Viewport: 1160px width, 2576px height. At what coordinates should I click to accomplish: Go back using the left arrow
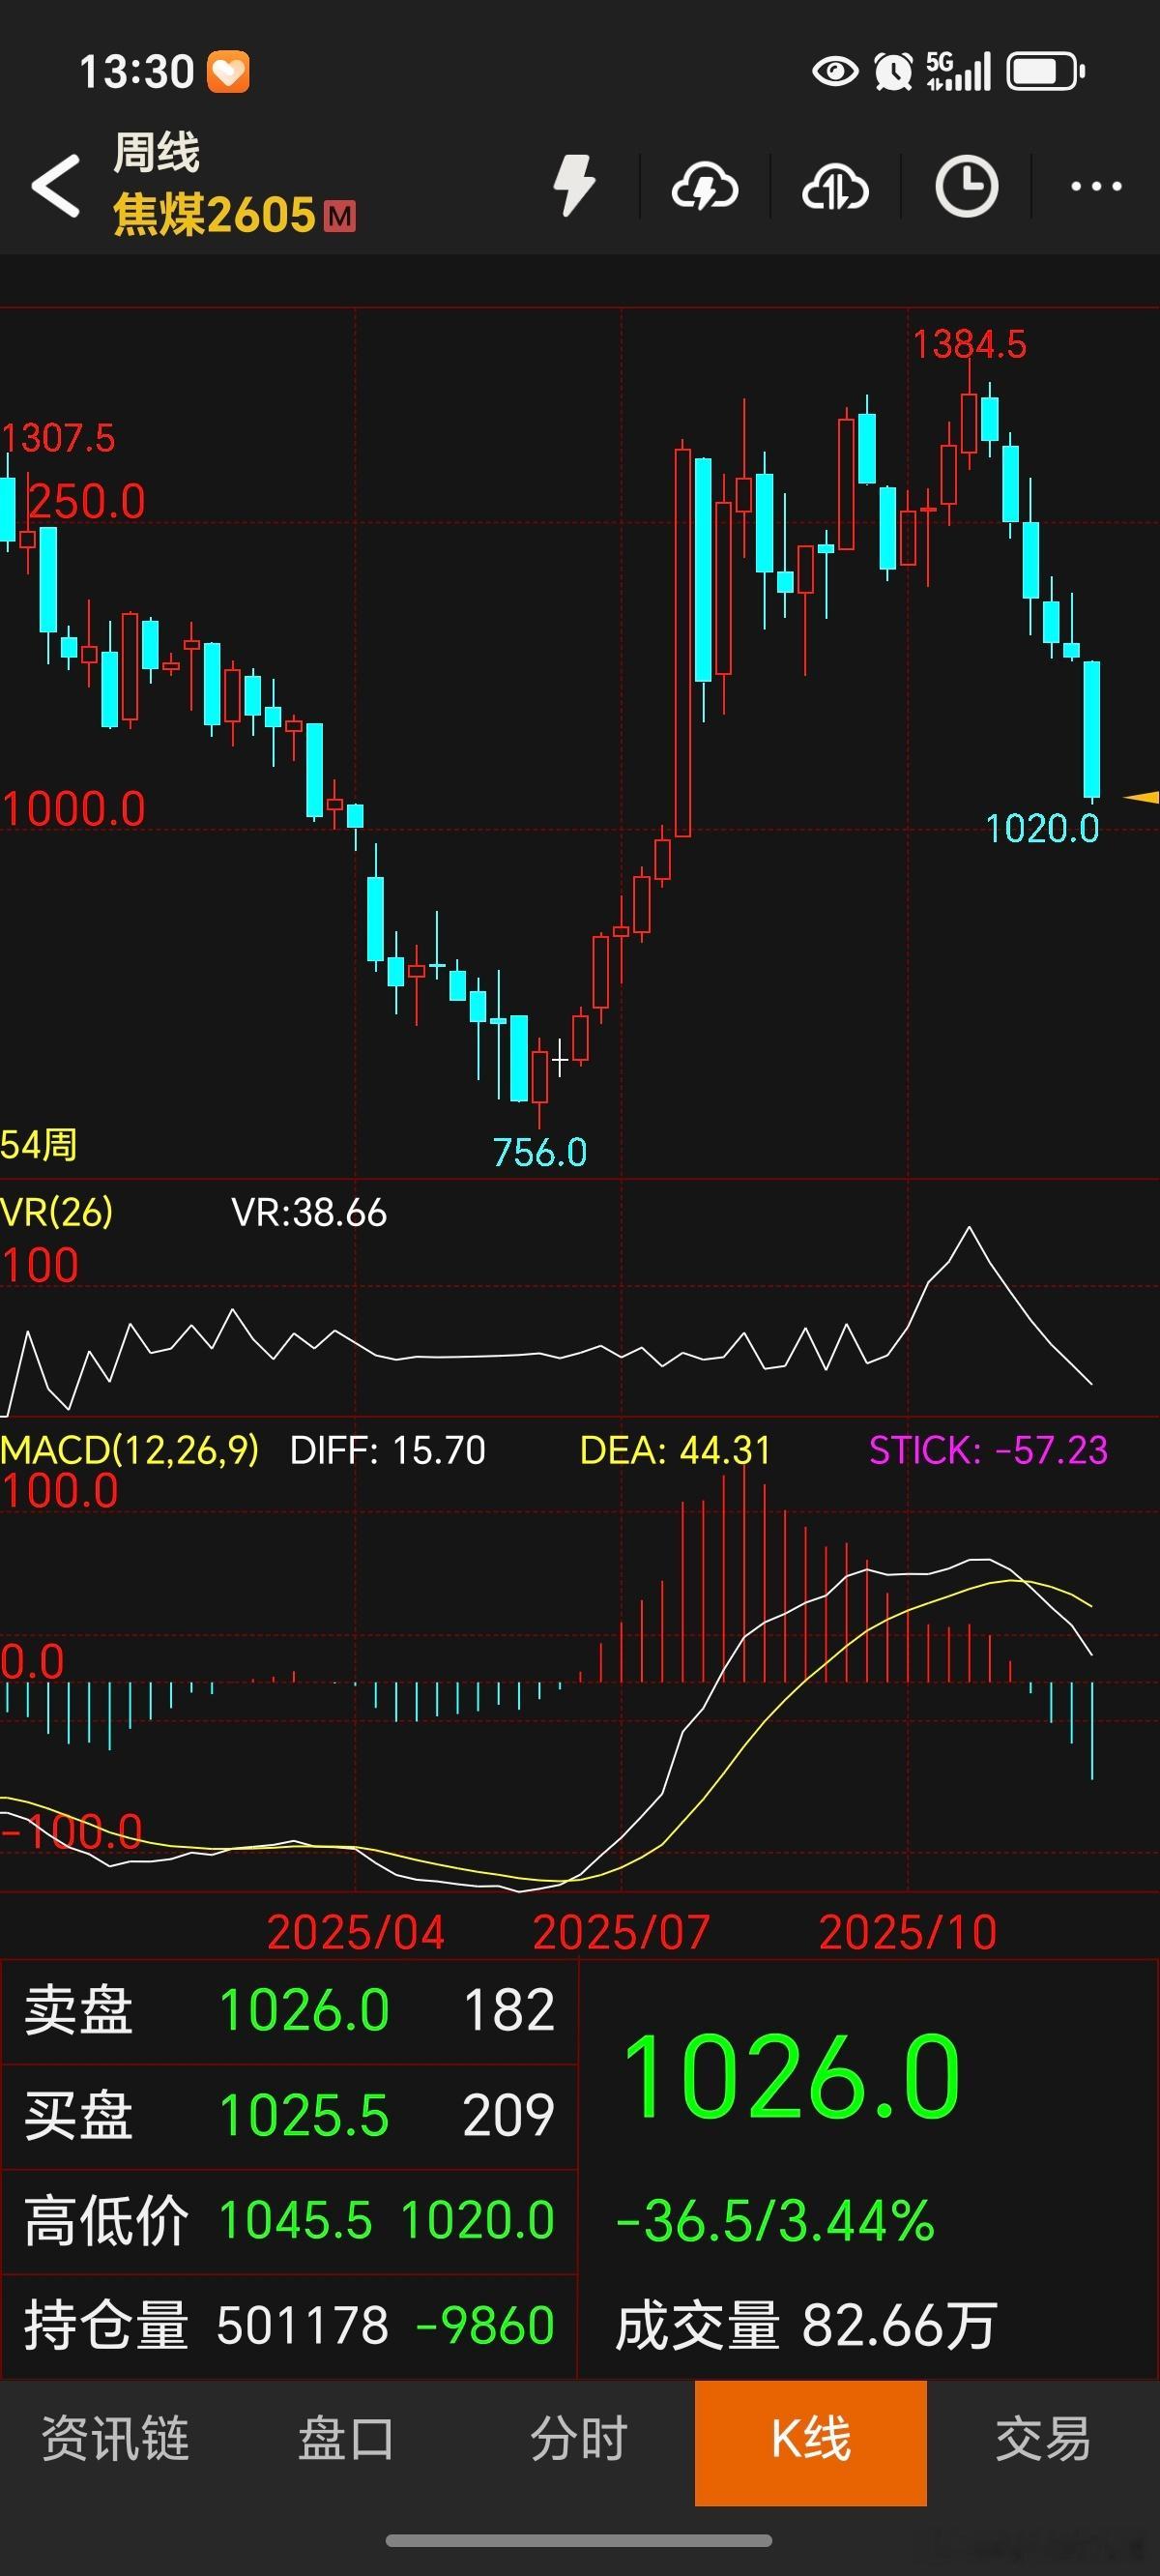click(56, 186)
